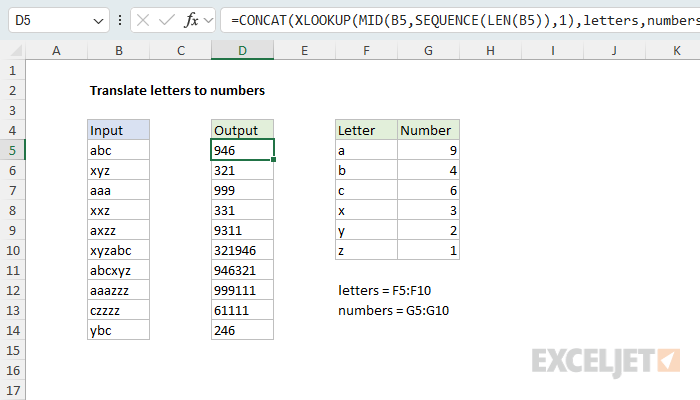This screenshot has width=700, height=400.
Task: Select Letter cell containing y
Action: tap(367, 230)
